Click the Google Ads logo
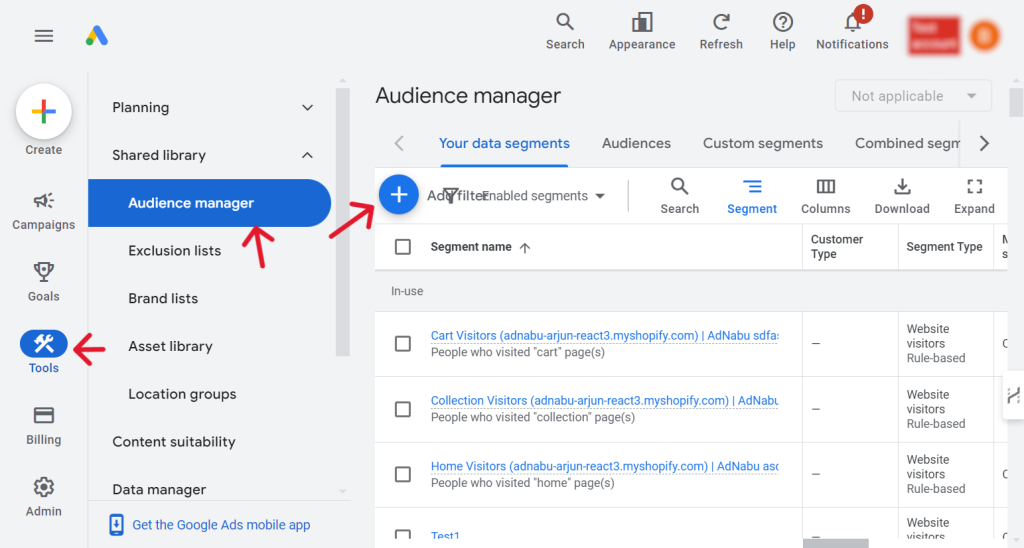This screenshot has width=1024, height=548. tap(97, 35)
